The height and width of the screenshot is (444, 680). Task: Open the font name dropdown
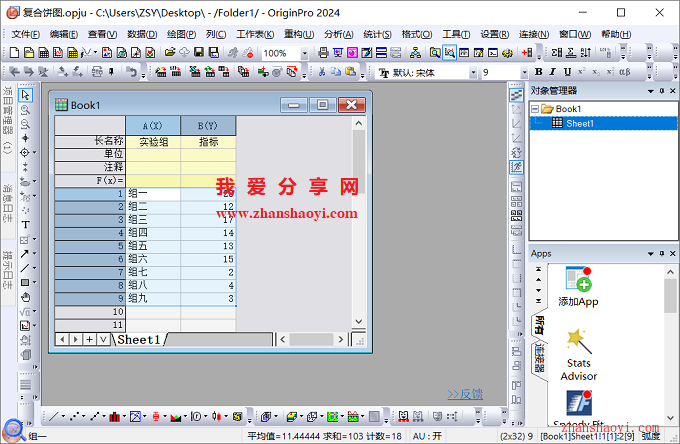473,72
